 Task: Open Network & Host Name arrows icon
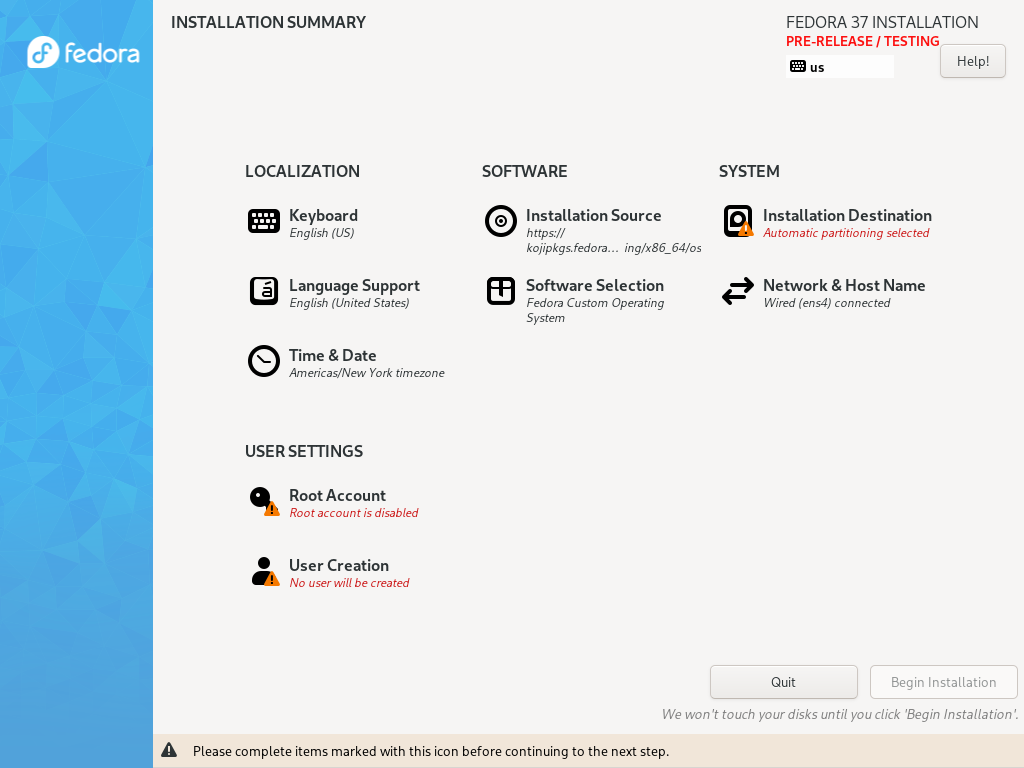[x=738, y=291]
